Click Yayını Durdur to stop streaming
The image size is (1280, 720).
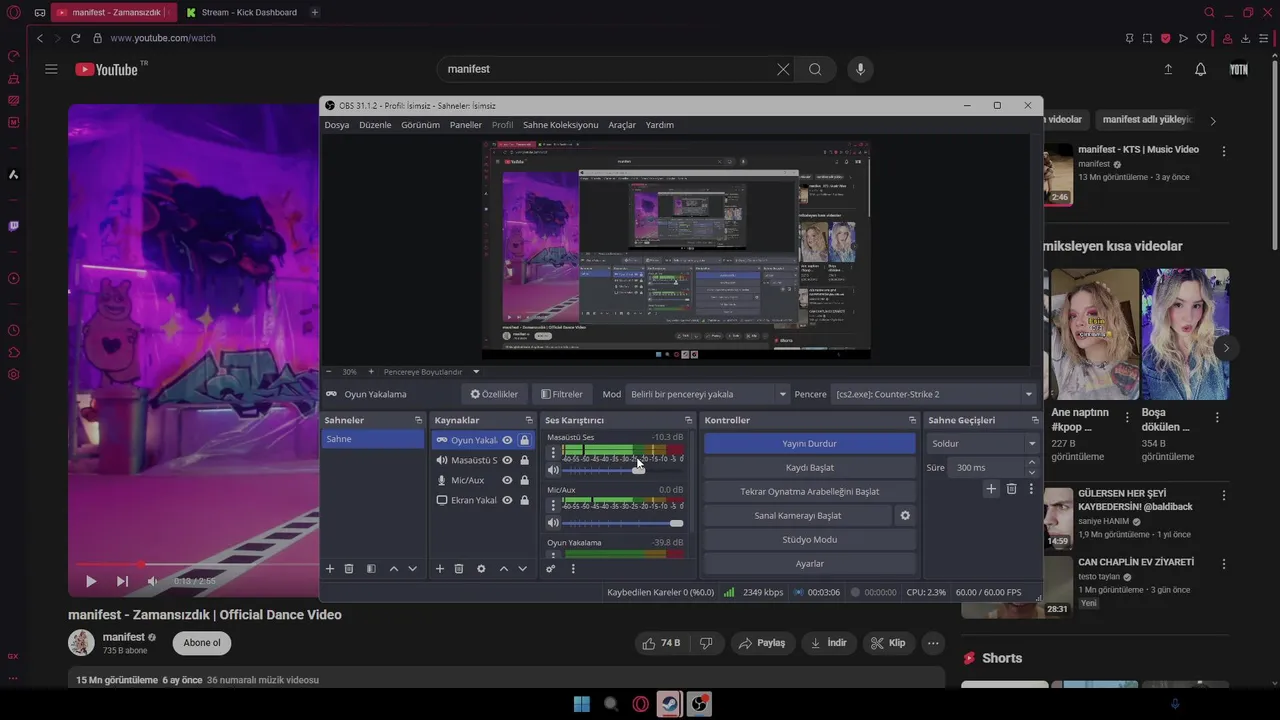point(810,444)
